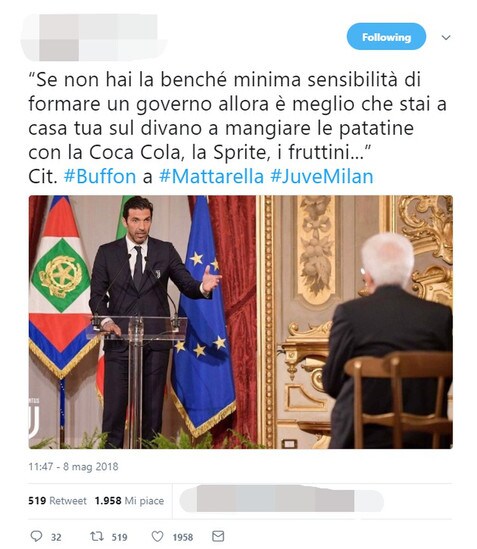This screenshot has width=477, height=549.
Task: Follow the #JuveMilan hashtag link
Action: click(322, 176)
